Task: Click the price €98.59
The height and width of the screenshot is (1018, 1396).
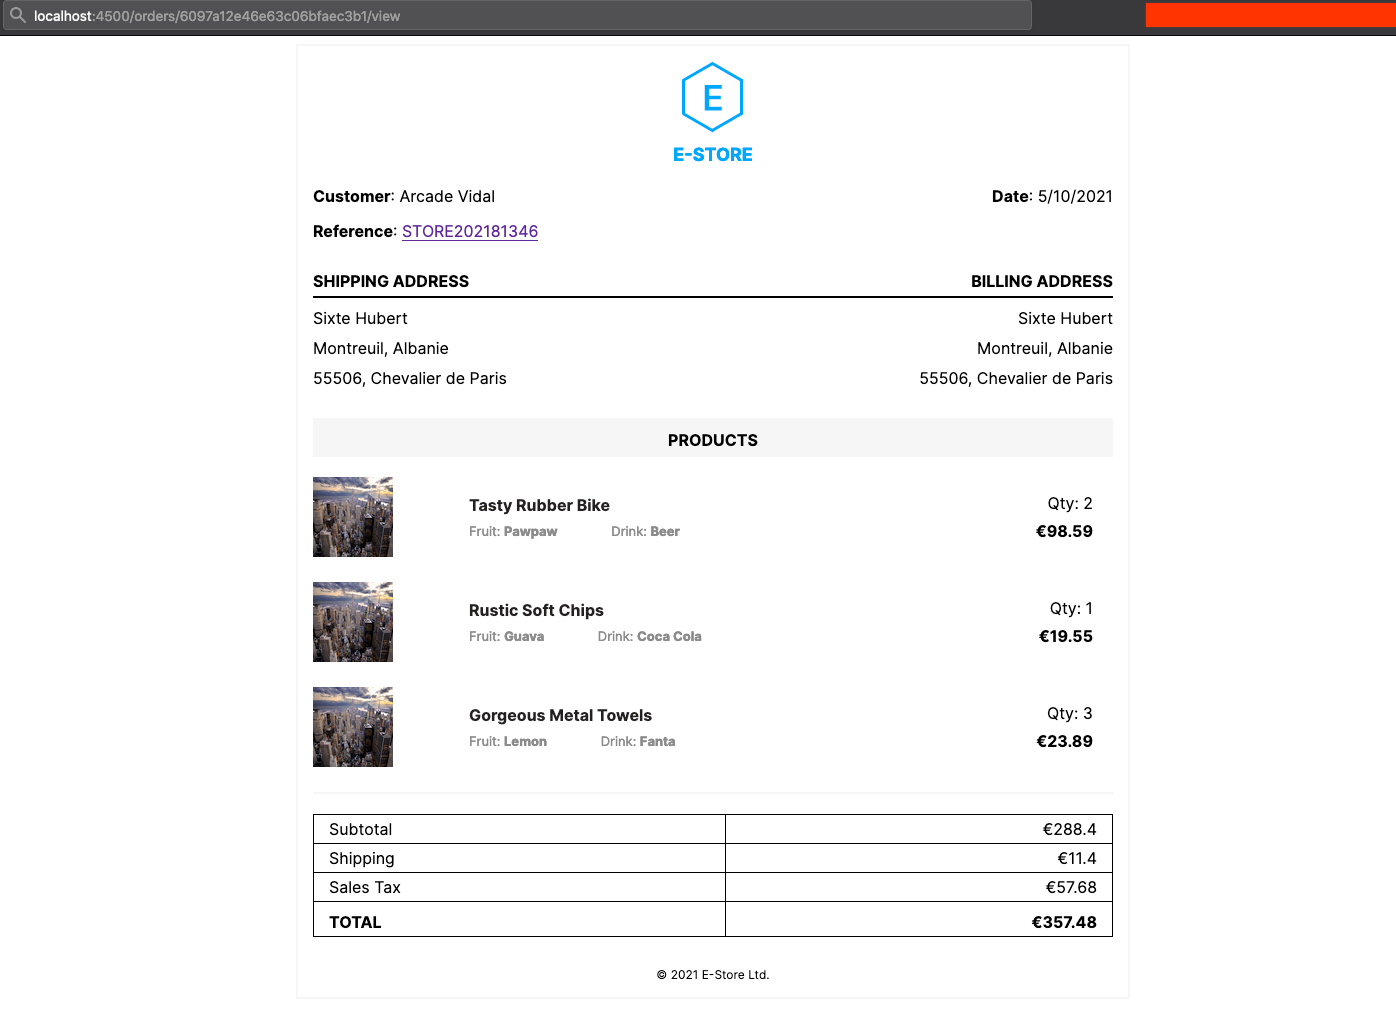Action: click(x=1064, y=531)
